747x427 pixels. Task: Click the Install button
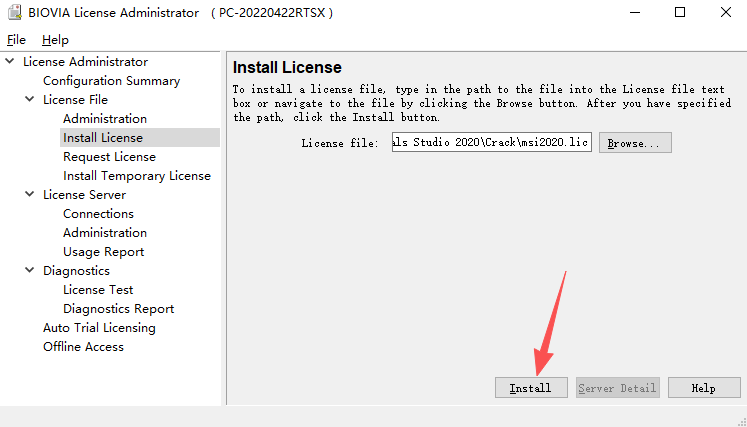click(531, 388)
